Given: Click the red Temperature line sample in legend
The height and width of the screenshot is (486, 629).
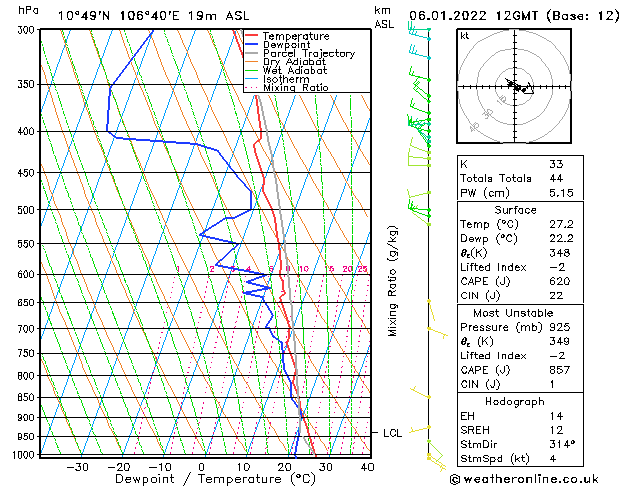Looking at the screenshot, I should click(251, 36).
